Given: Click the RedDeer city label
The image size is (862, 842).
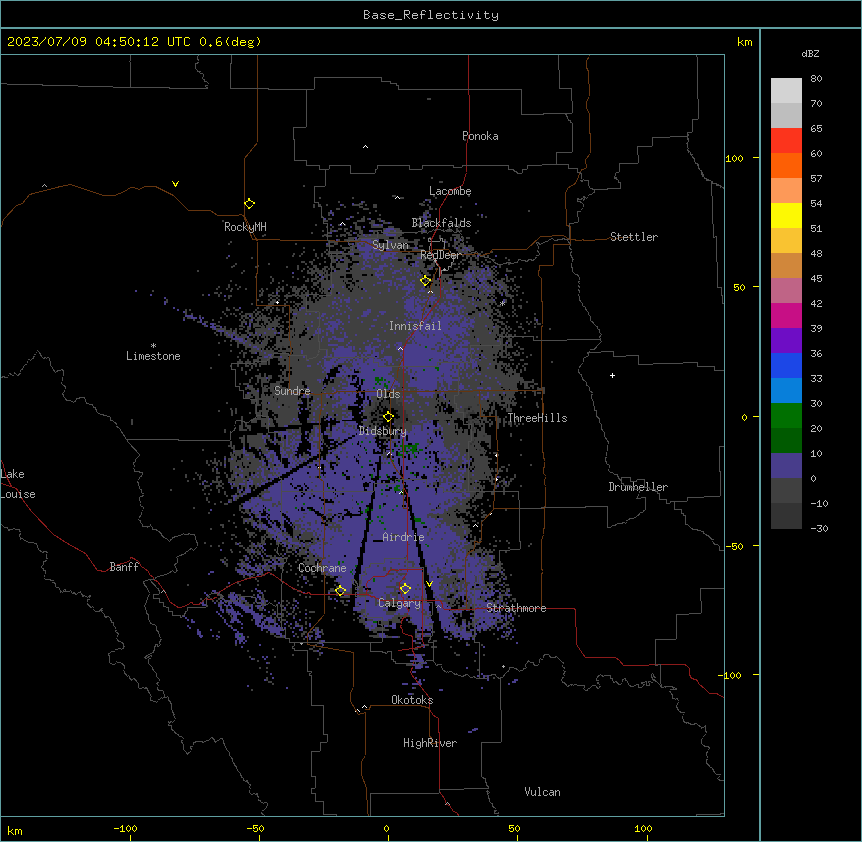Looking at the screenshot, I should pos(440,255).
